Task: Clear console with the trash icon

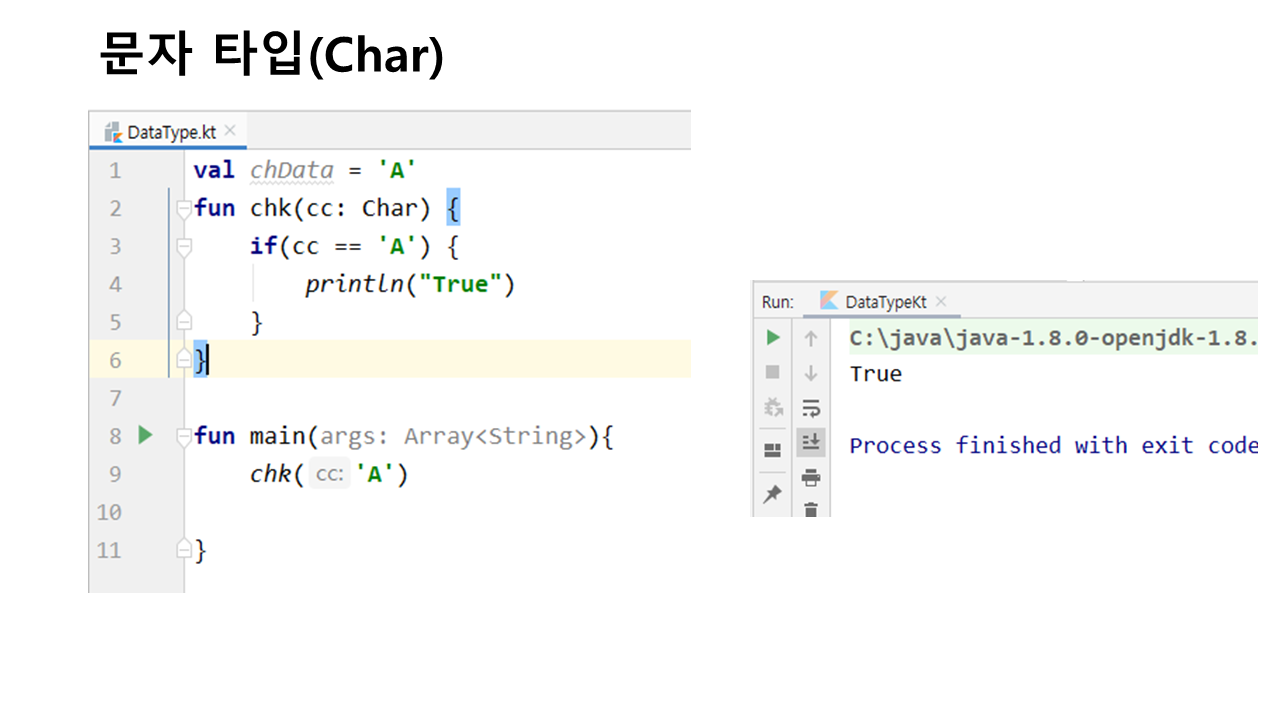Action: click(811, 509)
